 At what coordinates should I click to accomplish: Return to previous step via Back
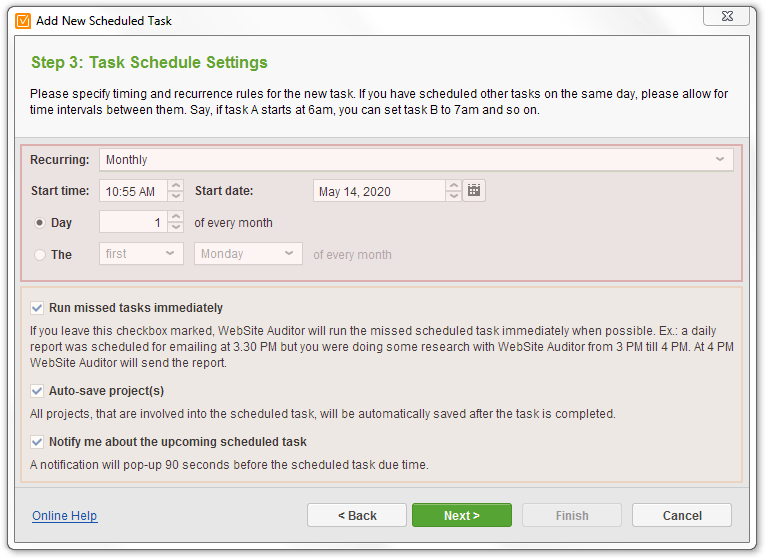pos(357,515)
